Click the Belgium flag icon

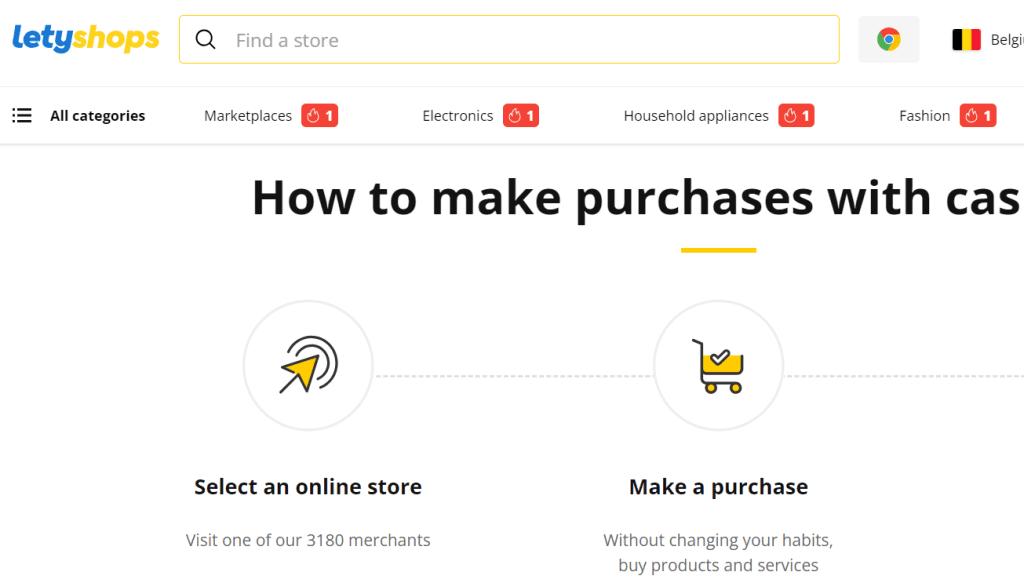[966, 40]
